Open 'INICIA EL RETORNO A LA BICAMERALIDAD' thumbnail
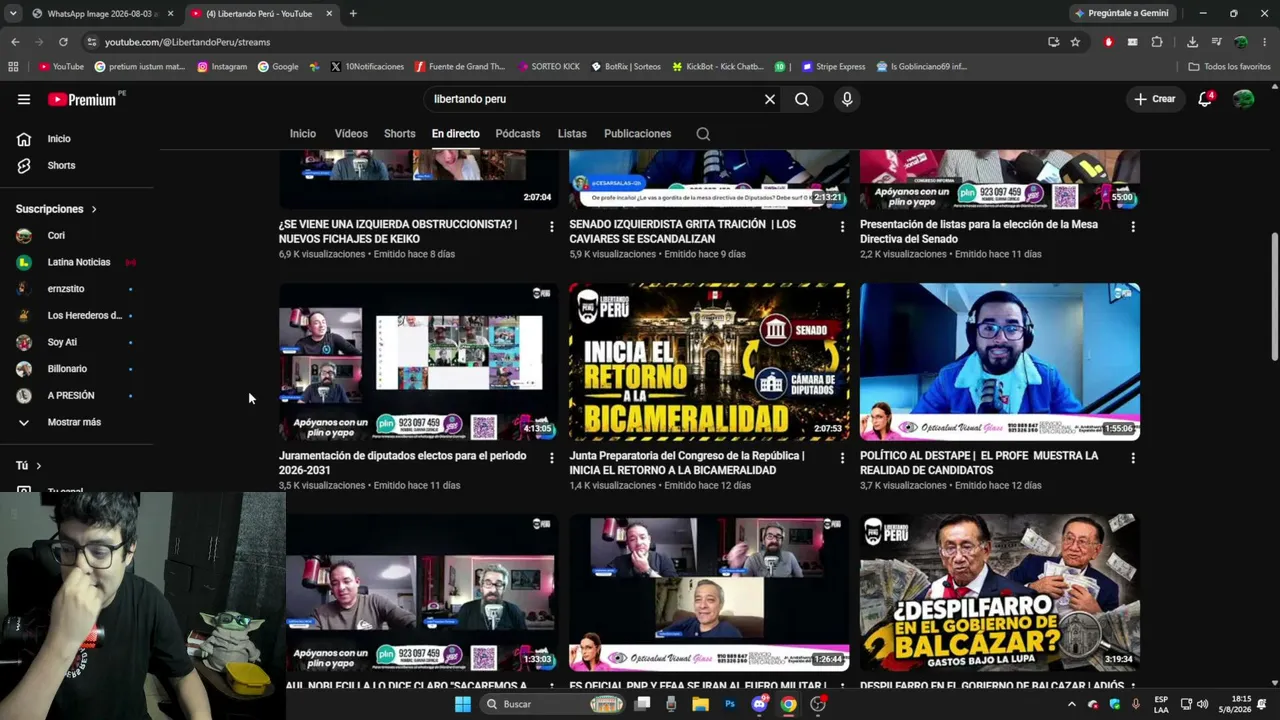This screenshot has width=1280, height=720. pos(709,362)
